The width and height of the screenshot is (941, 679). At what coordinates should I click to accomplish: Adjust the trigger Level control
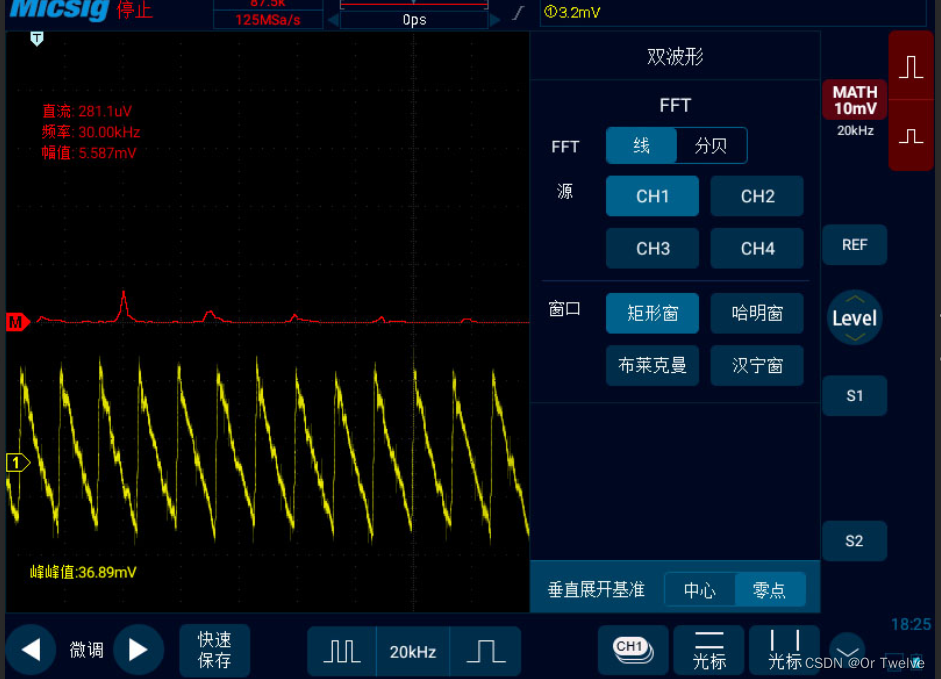[855, 318]
